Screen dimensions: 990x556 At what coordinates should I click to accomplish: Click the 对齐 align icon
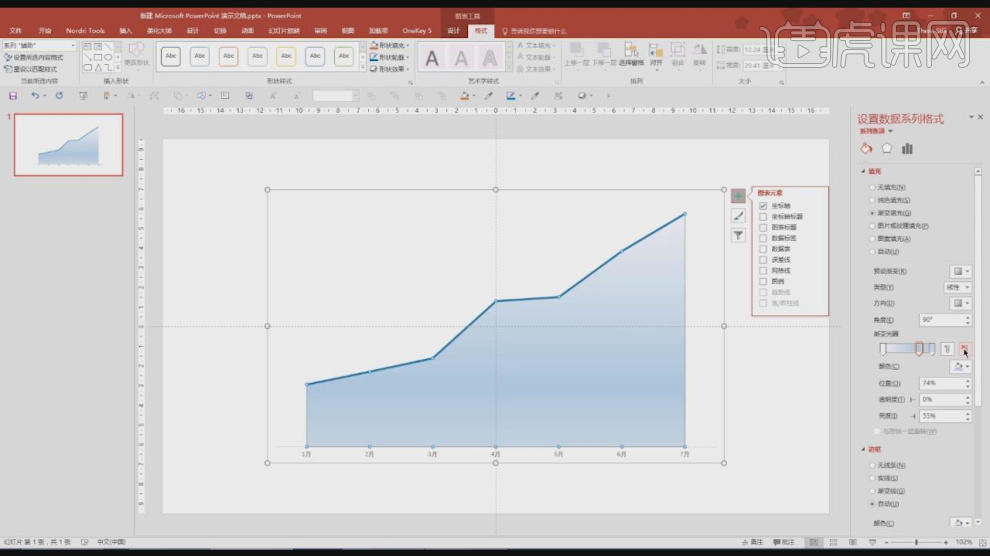[x=656, y=54]
